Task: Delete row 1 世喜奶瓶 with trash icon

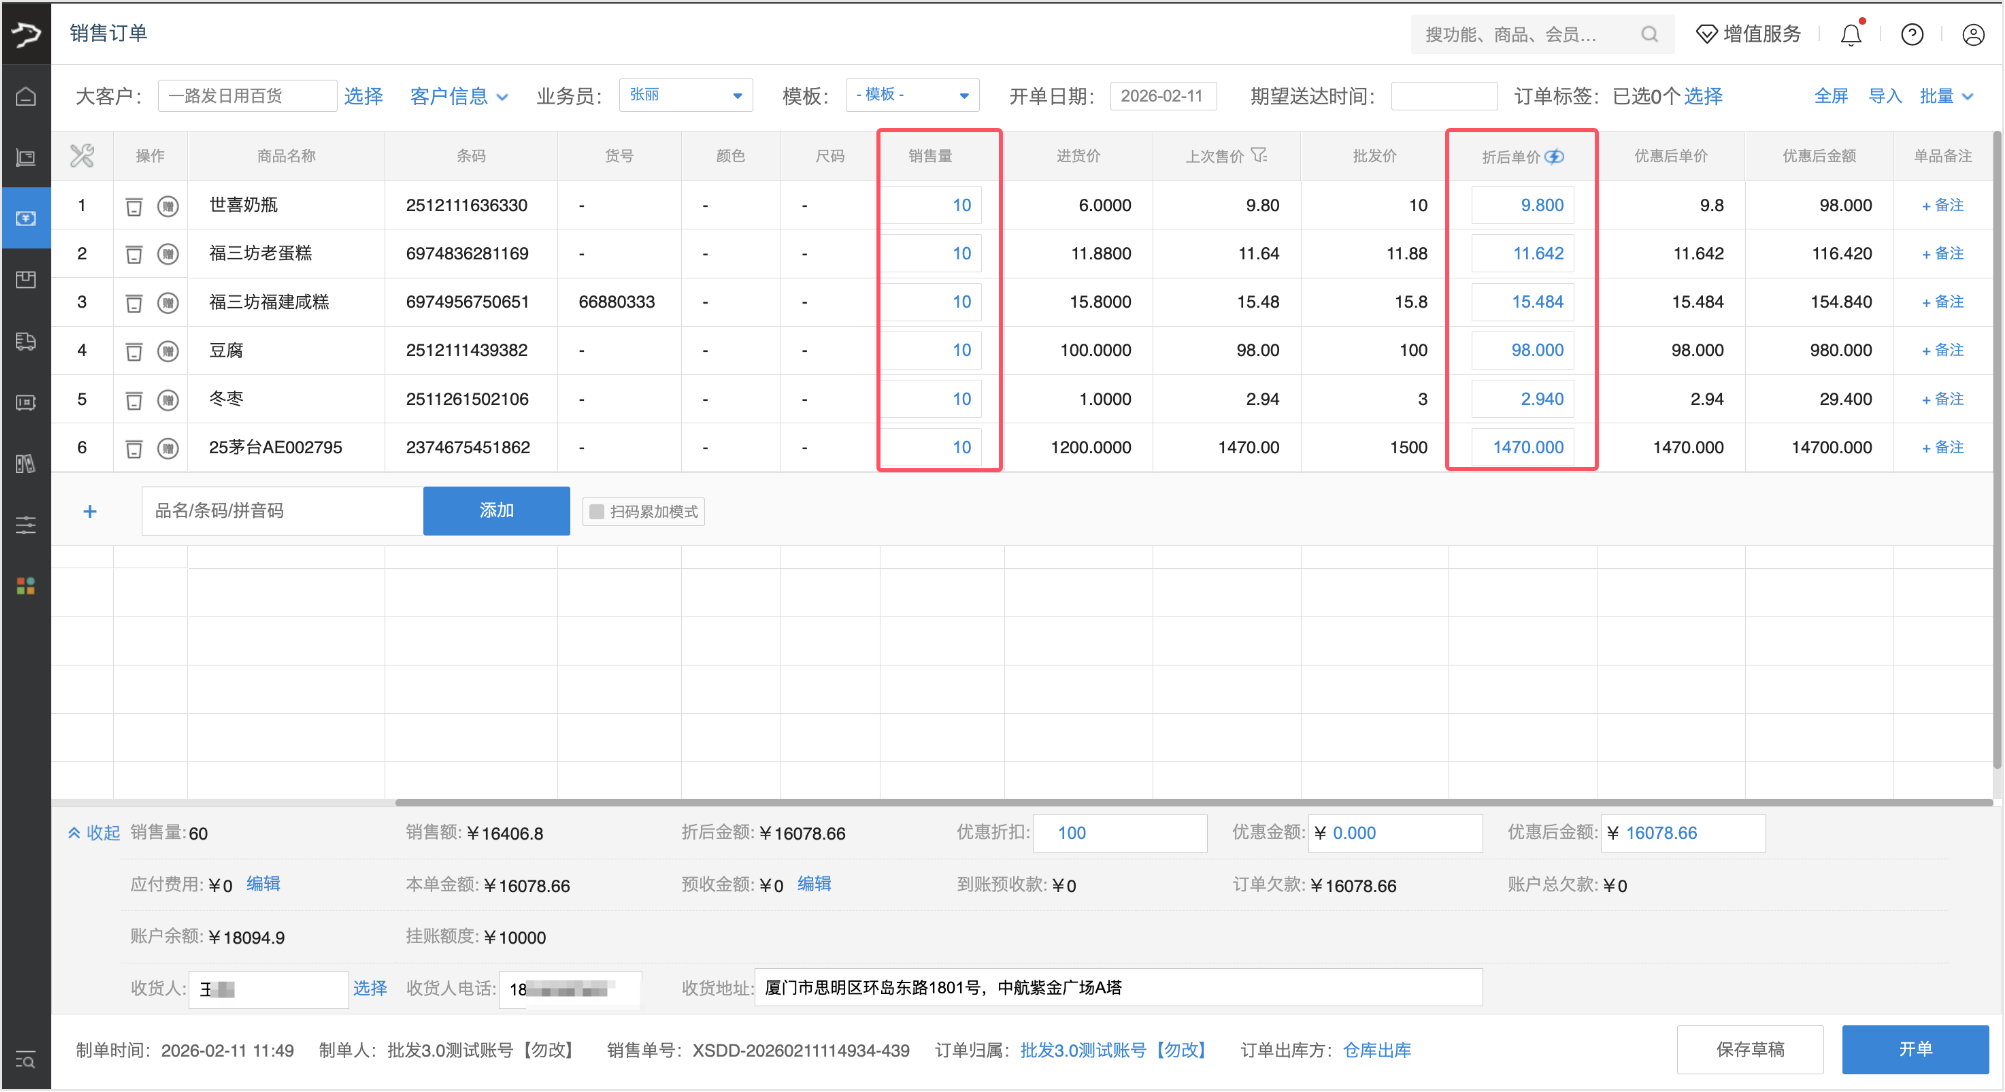Action: (134, 207)
